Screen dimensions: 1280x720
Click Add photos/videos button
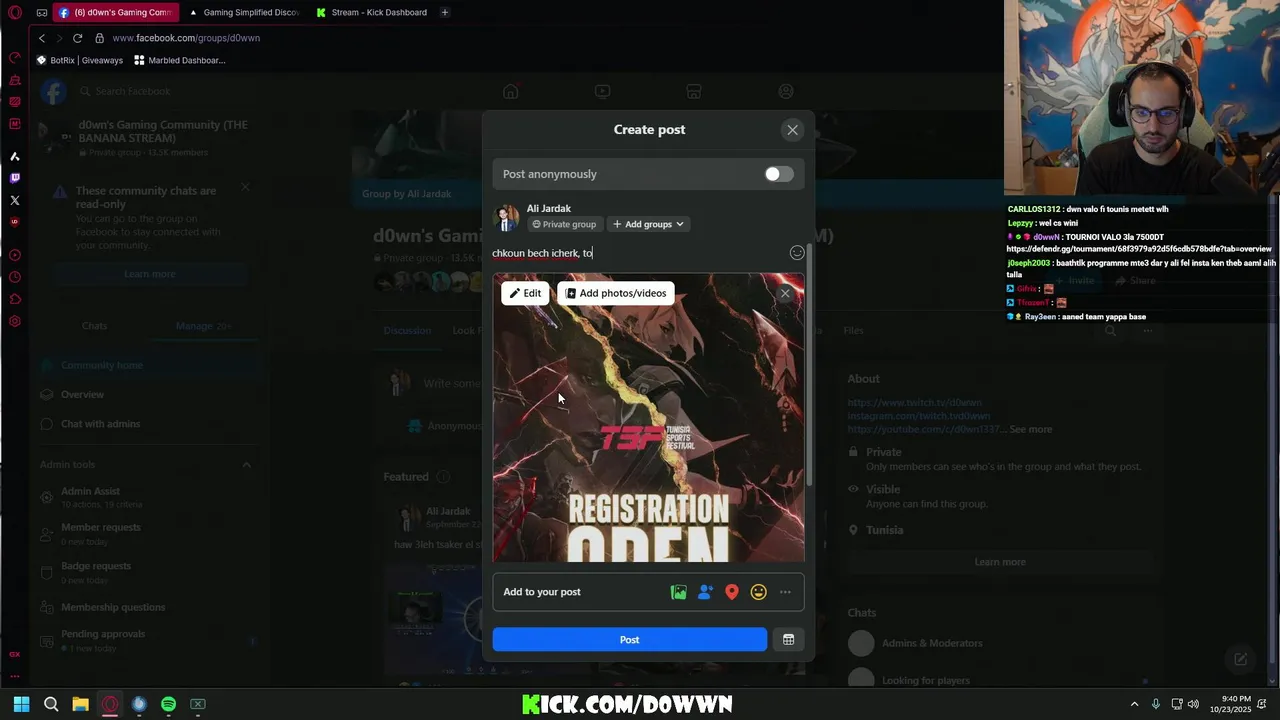pyautogui.click(x=616, y=293)
